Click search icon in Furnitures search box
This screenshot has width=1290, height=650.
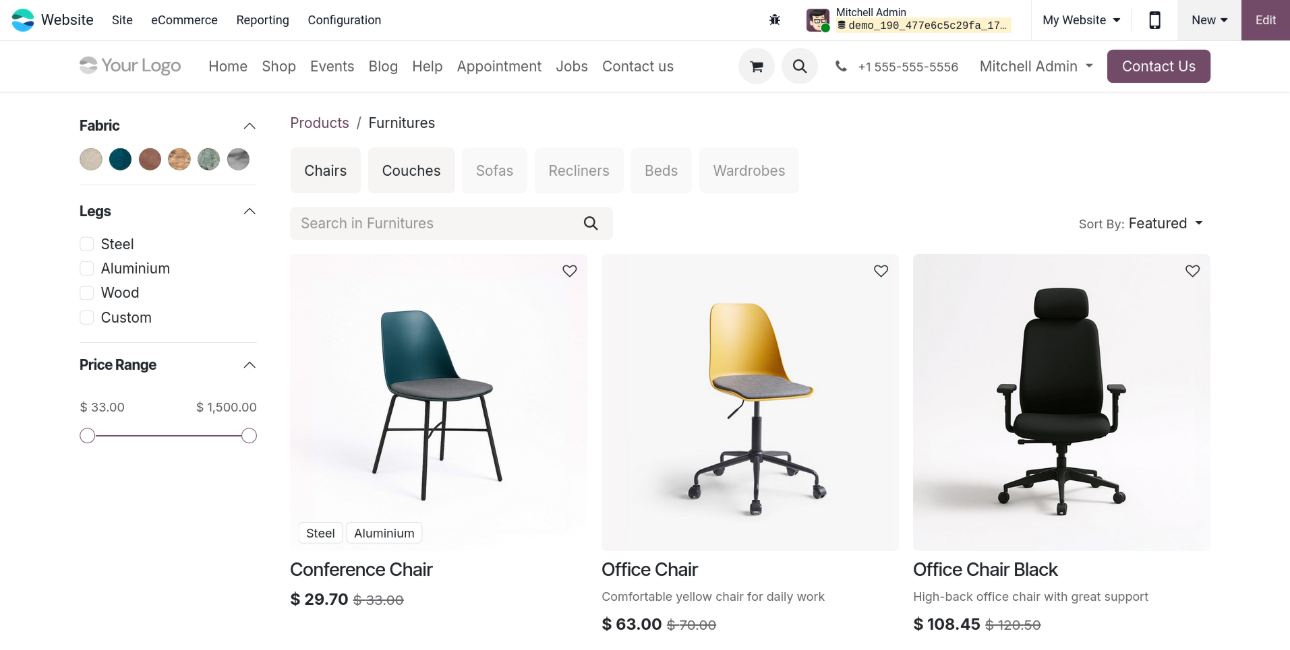pos(591,223)
